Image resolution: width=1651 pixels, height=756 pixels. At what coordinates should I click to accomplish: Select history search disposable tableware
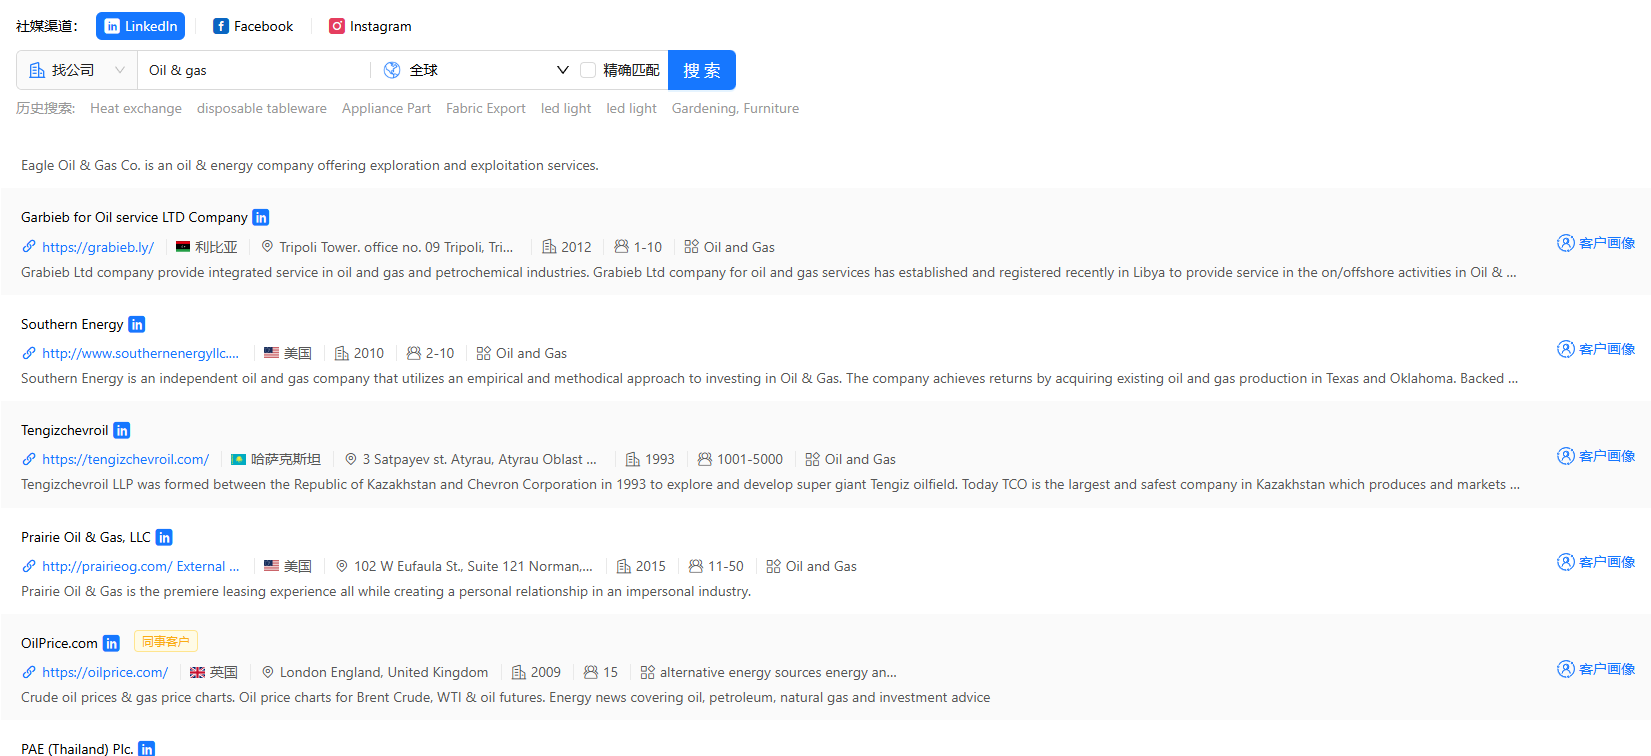click(x=262, y=108)
